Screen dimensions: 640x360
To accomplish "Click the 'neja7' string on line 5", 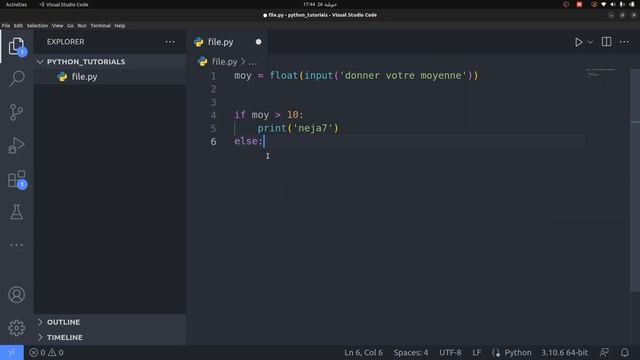I will tap(313, 128).
